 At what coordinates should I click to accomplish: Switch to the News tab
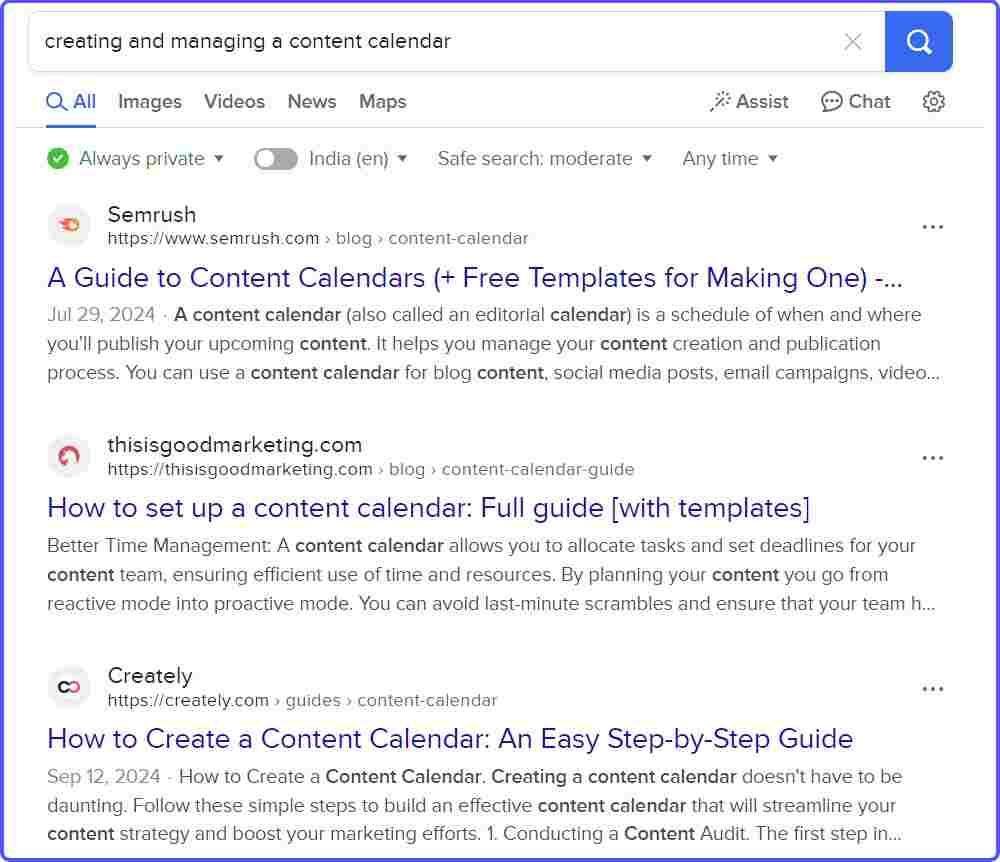click(312, 101)
